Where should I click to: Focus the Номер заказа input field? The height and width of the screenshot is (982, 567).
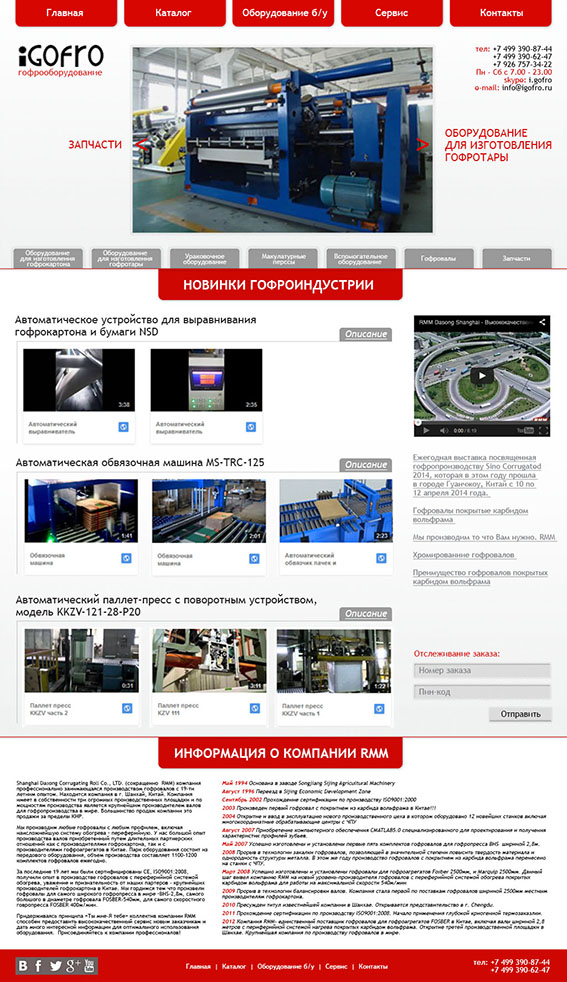coord(482,671)
